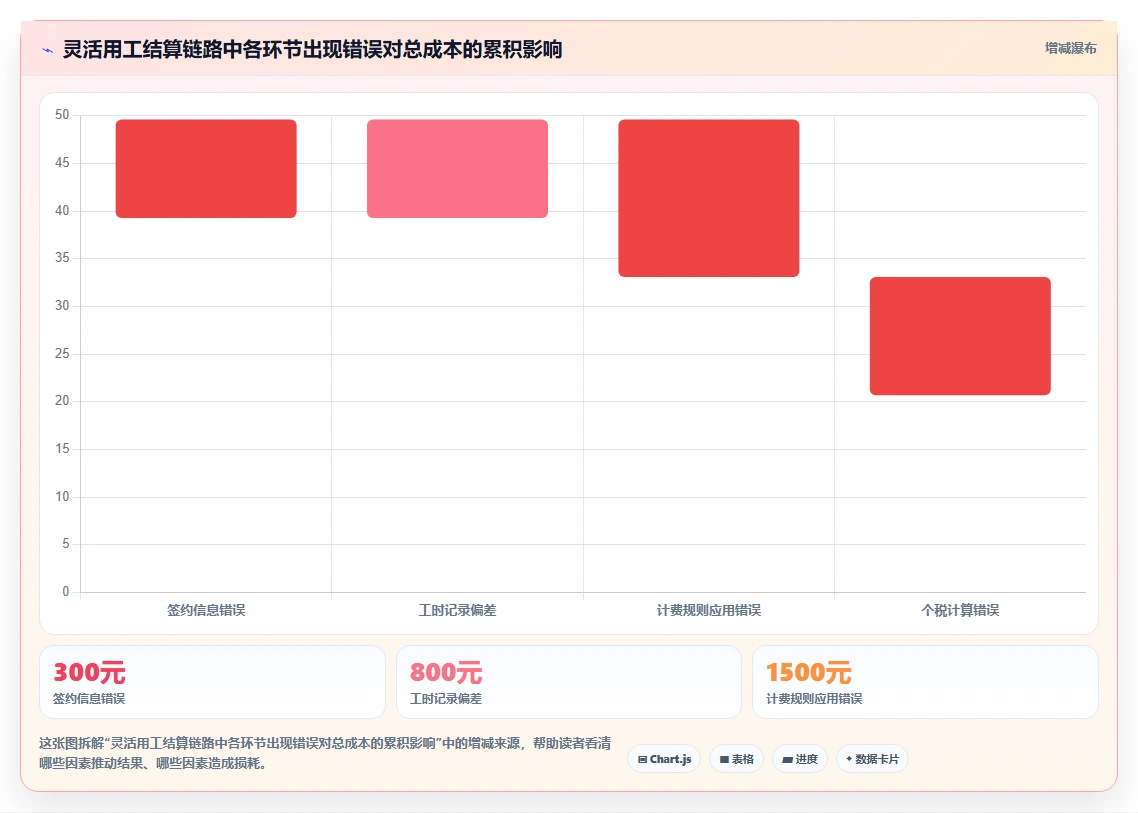Select the 个税计算错误 bar

tap(960, 336)
